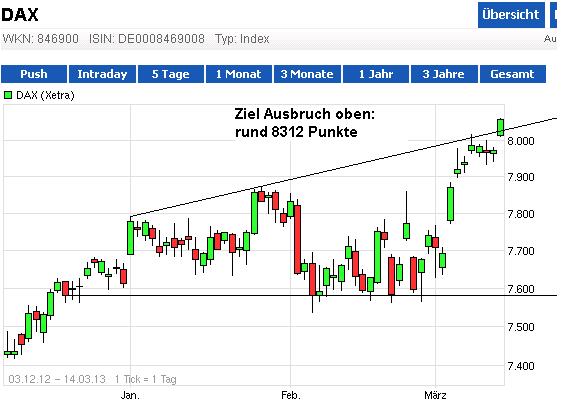Show the Gesamt full history chart
564x407 pixels.
click(x=513, y=74)
